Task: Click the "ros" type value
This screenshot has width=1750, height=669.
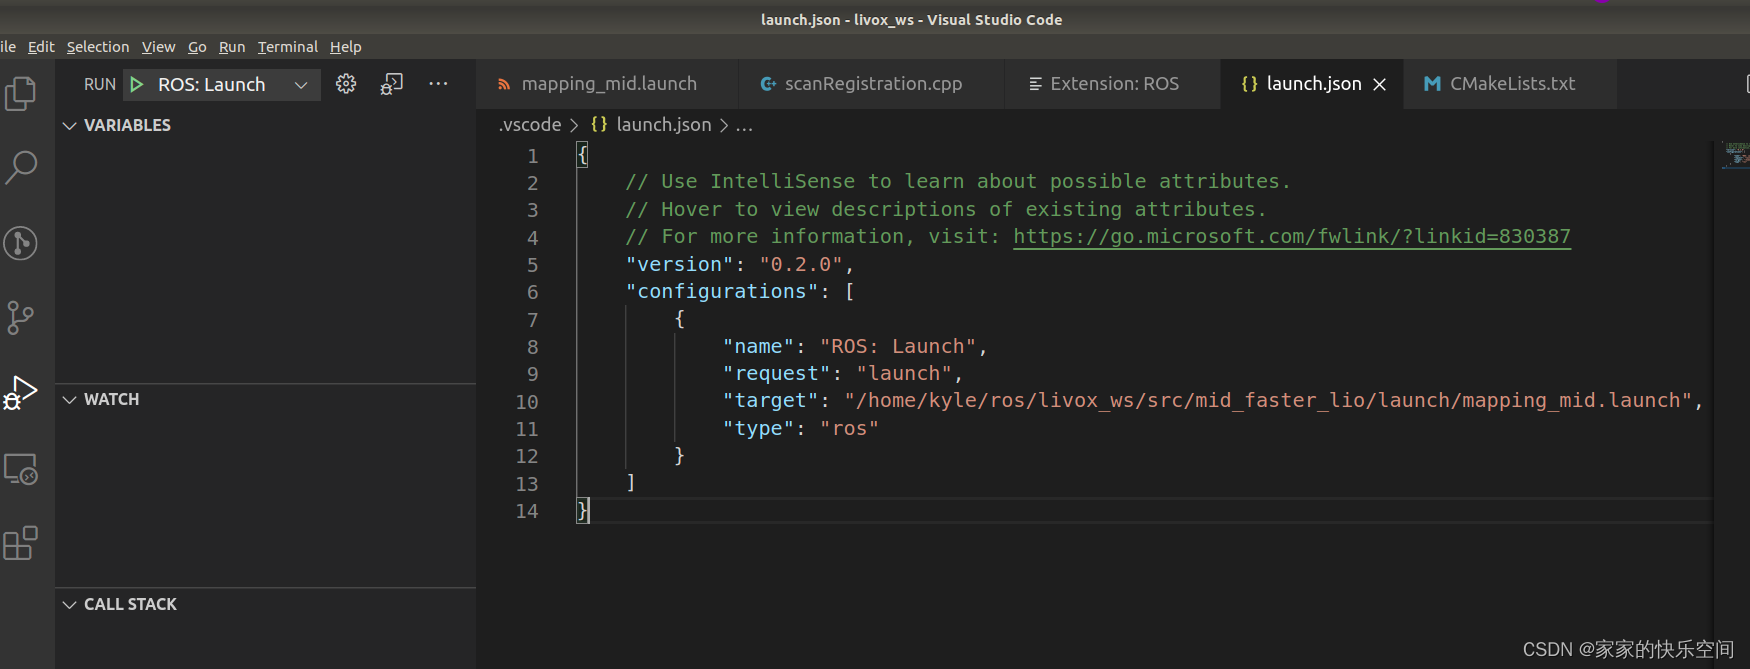Action: [x=849, y=428]
